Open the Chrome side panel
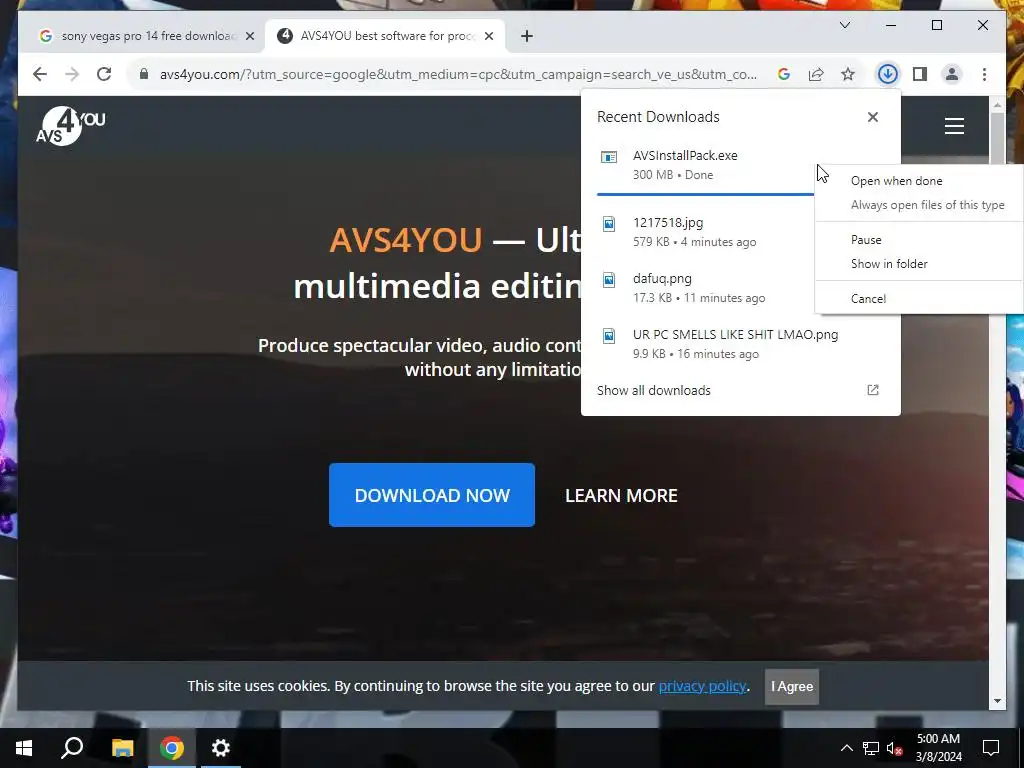The width and height of the screenshot is (1024, 768). [920, 74]
